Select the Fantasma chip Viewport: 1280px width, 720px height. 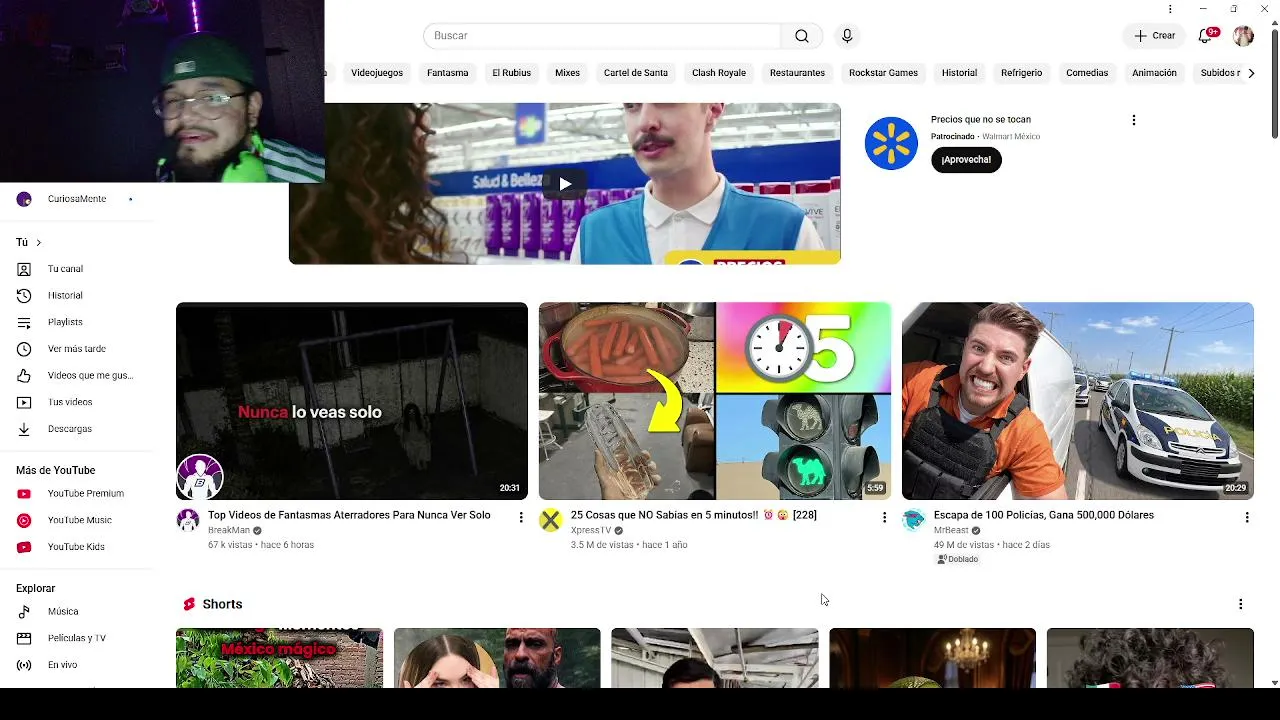pyautogui.click(x=447, y=73)
